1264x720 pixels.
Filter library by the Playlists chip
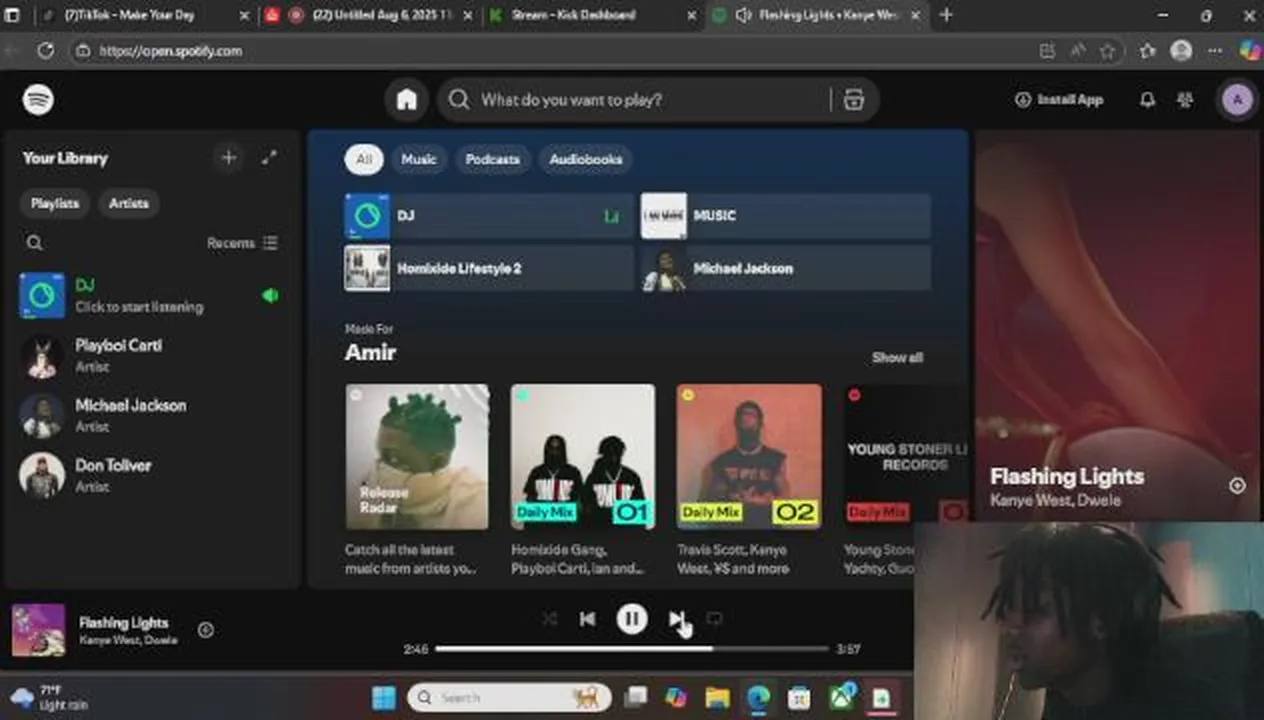(55, 203)
